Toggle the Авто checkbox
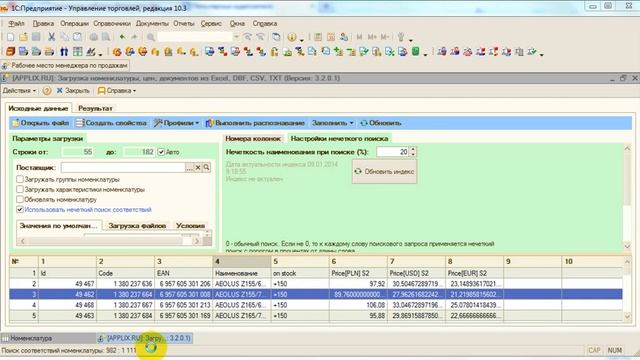This screenshot has width=640, height=360. [161, 152]
